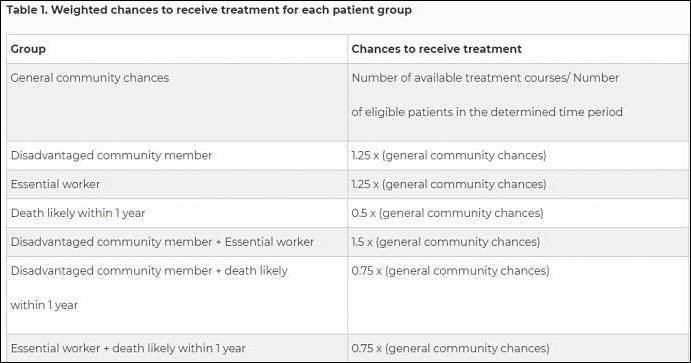Select Disadvantaged community member + Essential worker cell

pyautogui.click(x=162, y=242)
